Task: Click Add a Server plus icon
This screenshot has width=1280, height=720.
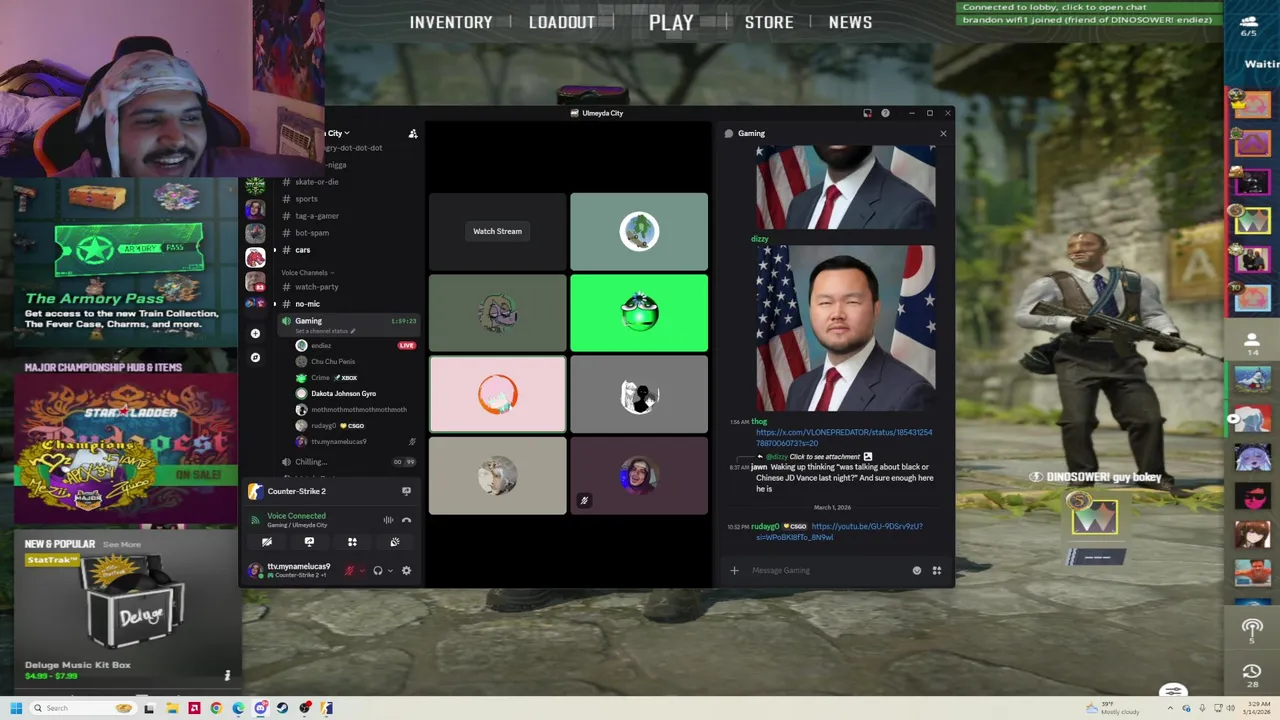Action: point(255,334)
